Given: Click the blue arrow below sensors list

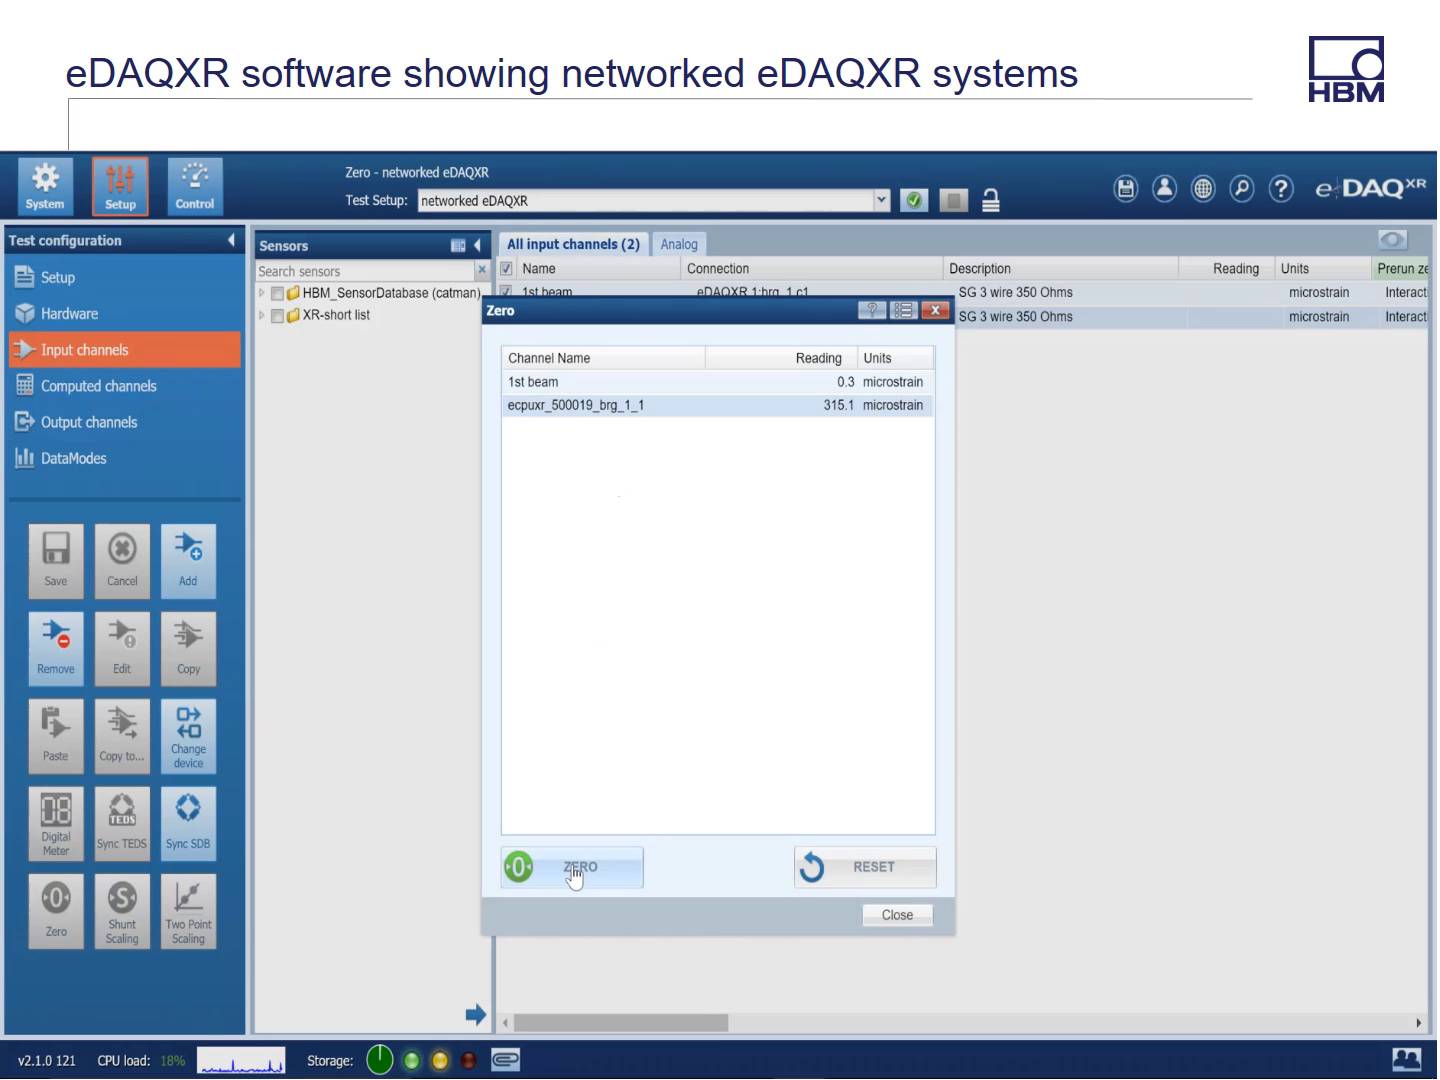Looking at the screenshot, I should [x=476, y=1015].
